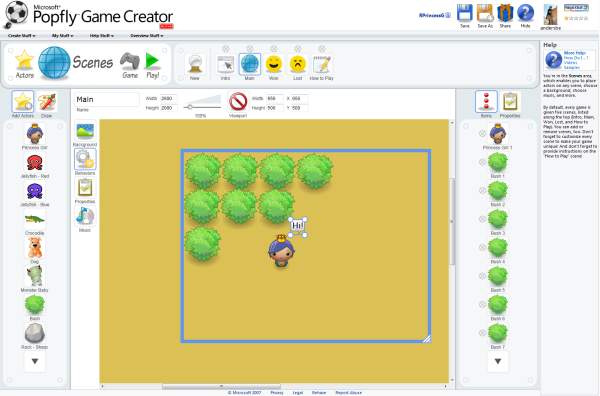
Task: Toggle the circle beside Bush 1 in the list
Action: tap(482, 162)
